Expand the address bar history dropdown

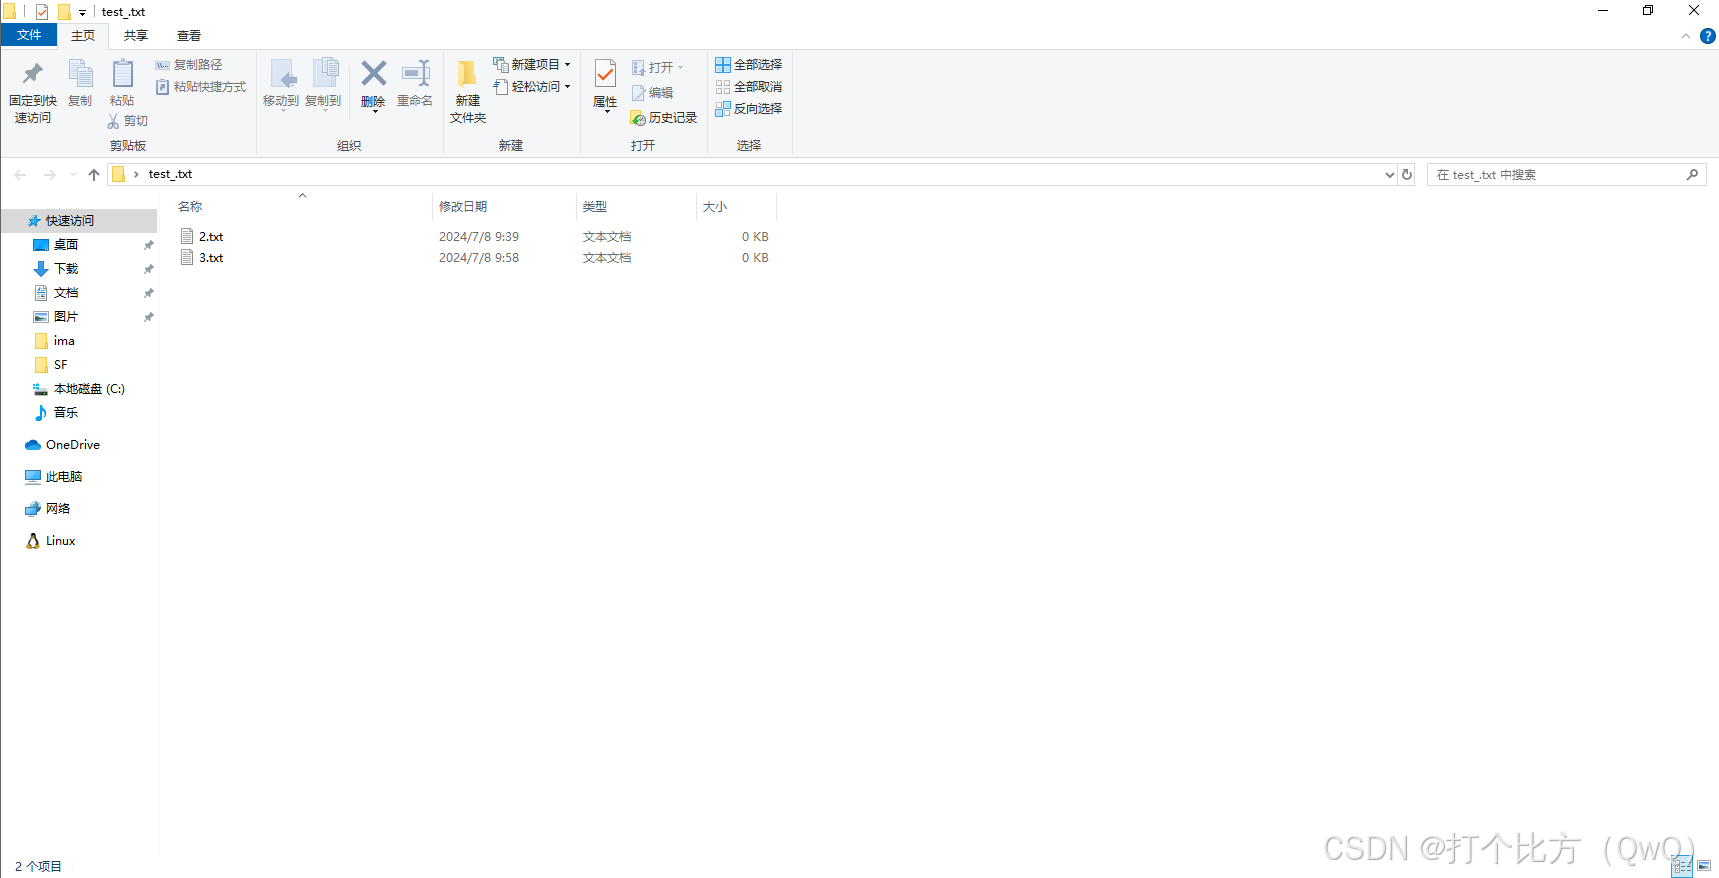coord(1389,175)
